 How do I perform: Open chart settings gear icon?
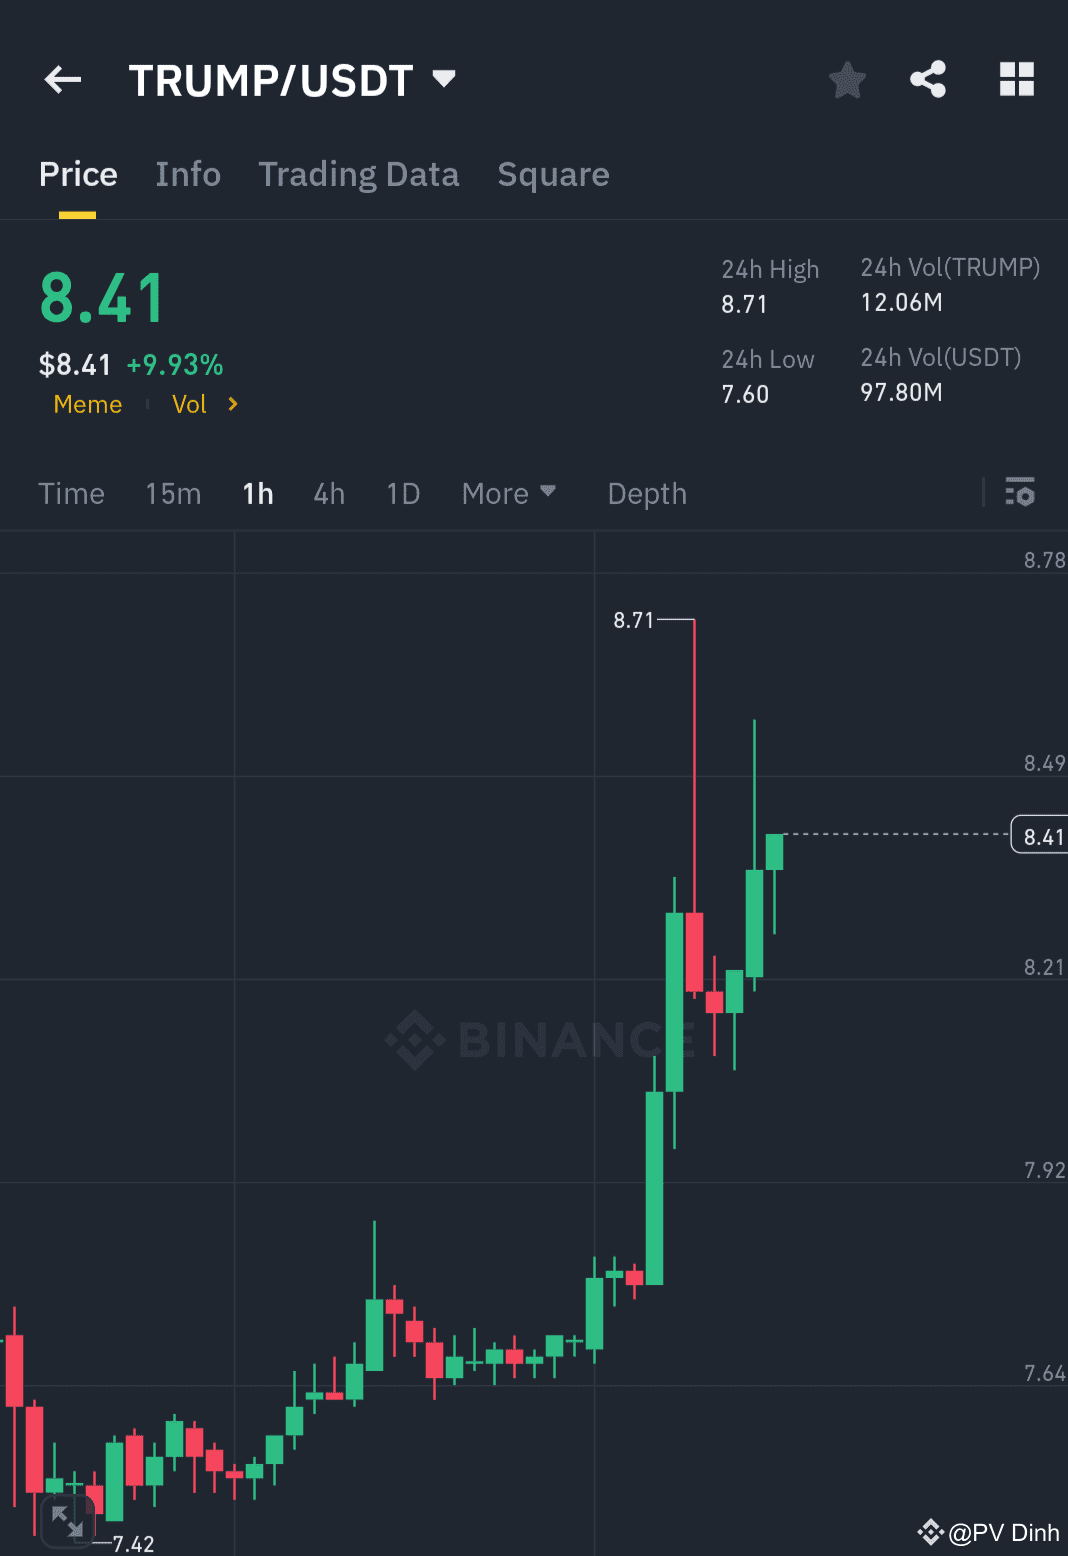tap(1020, 493)
